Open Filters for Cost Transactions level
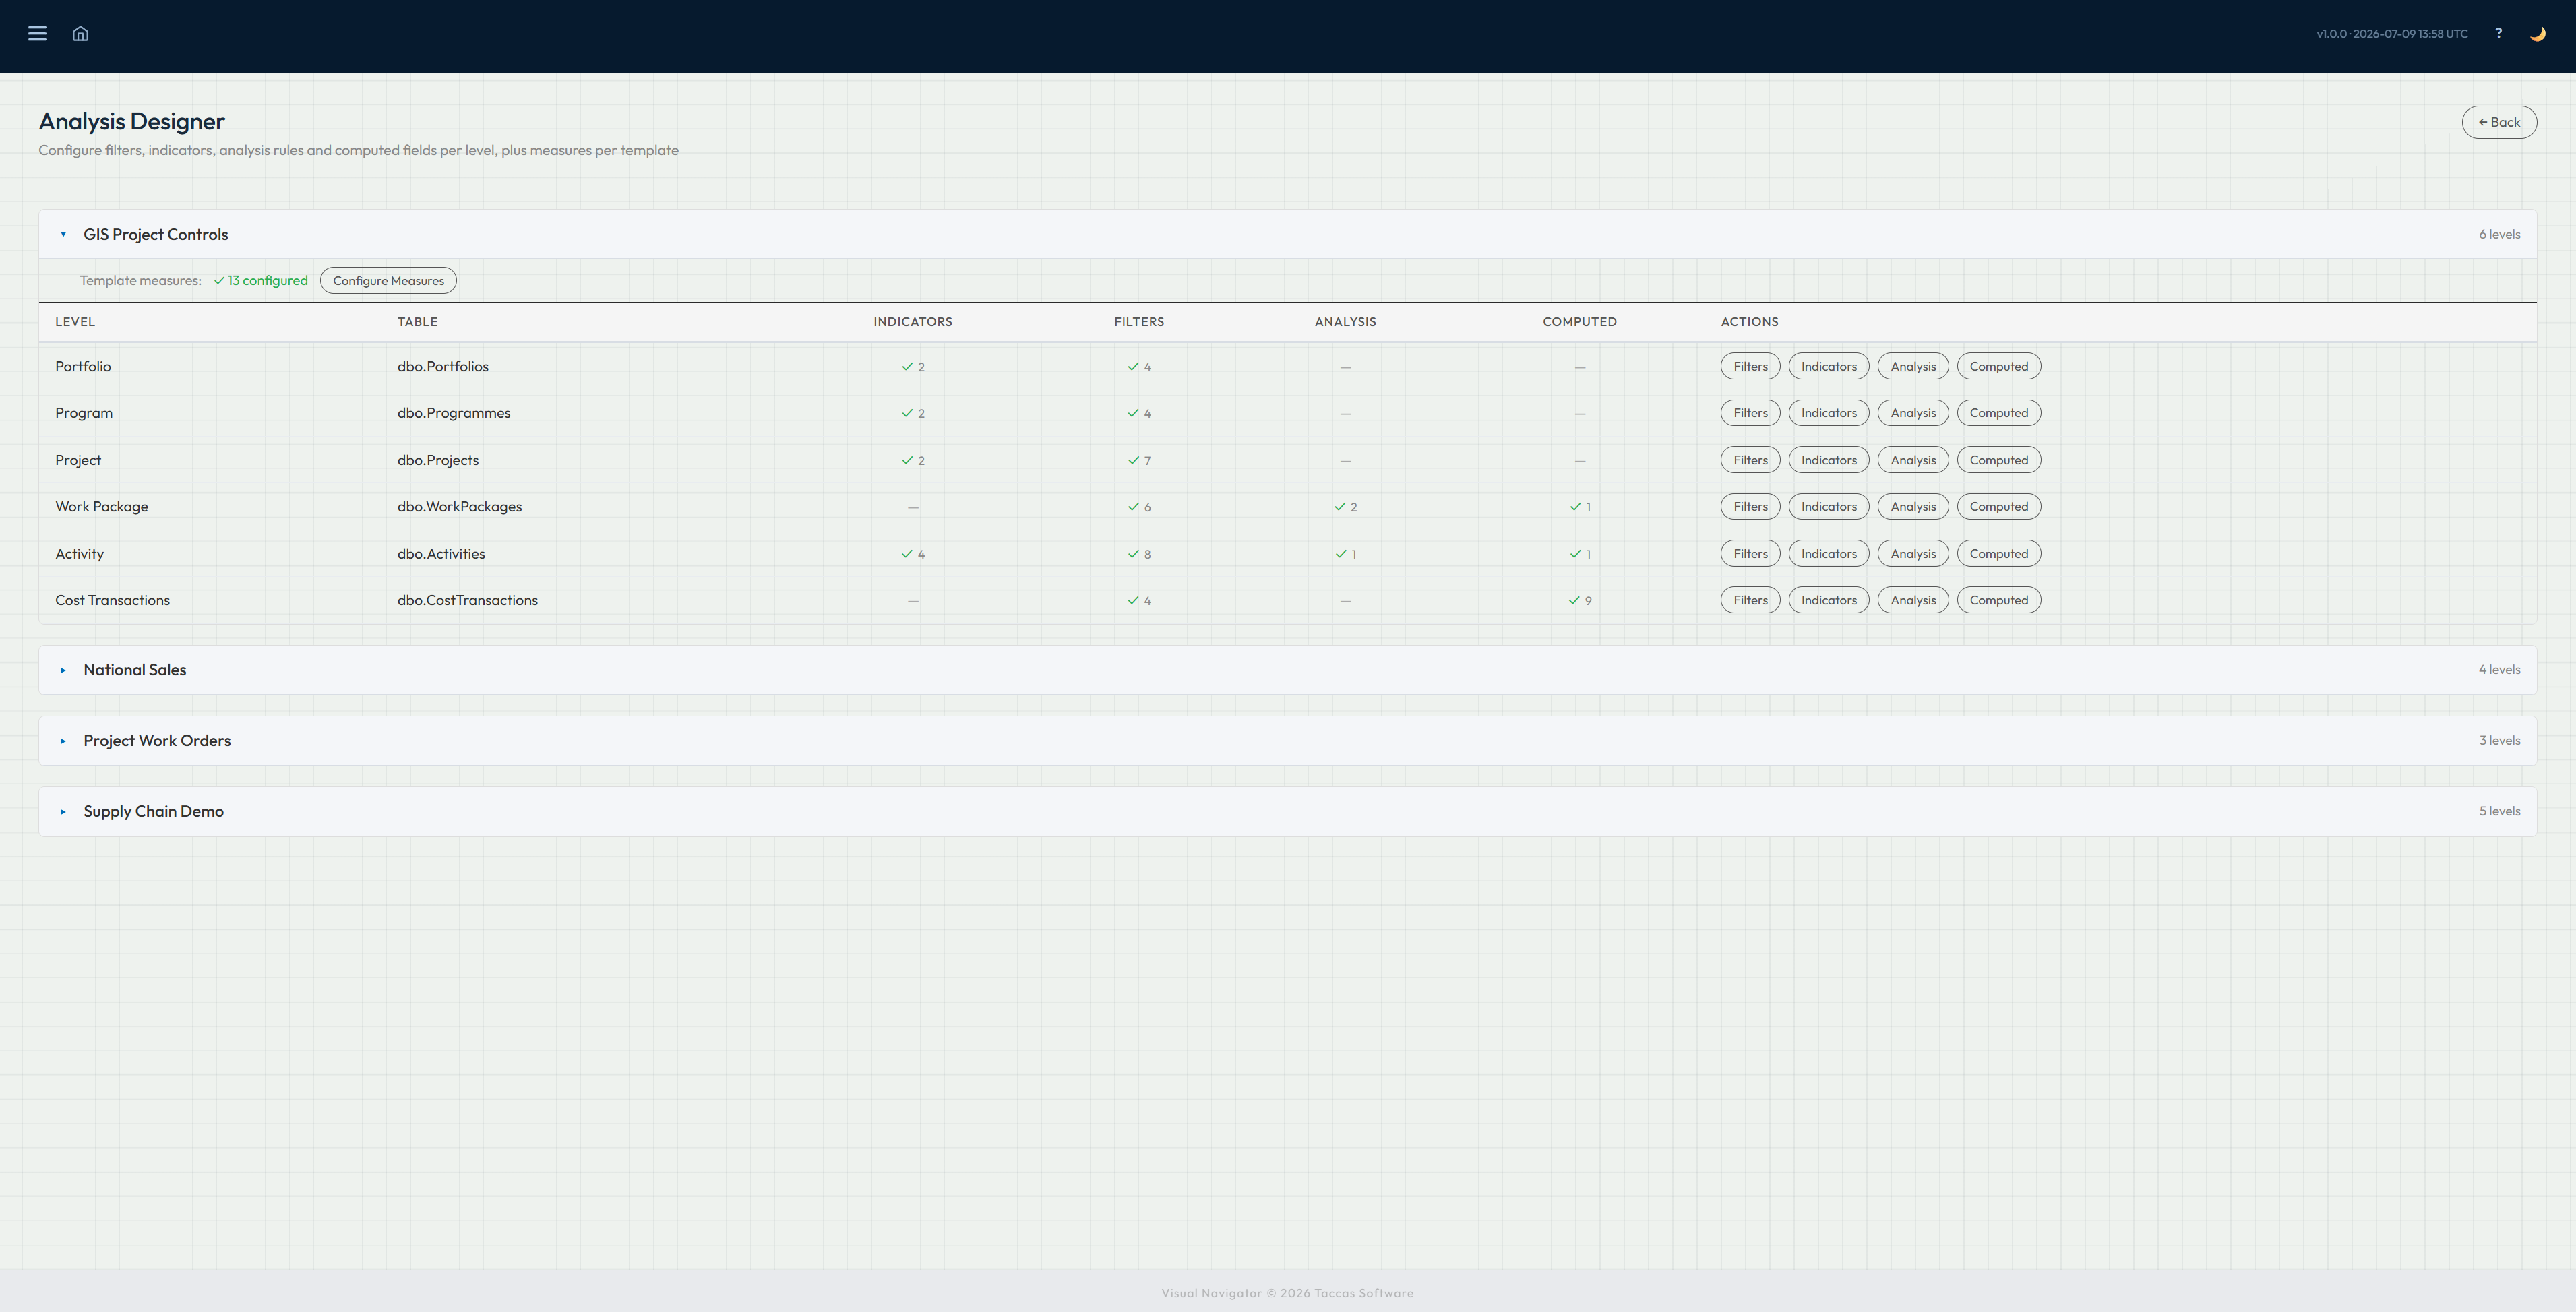Viewport: 2576px width, 1312px height. point(1750,600)
